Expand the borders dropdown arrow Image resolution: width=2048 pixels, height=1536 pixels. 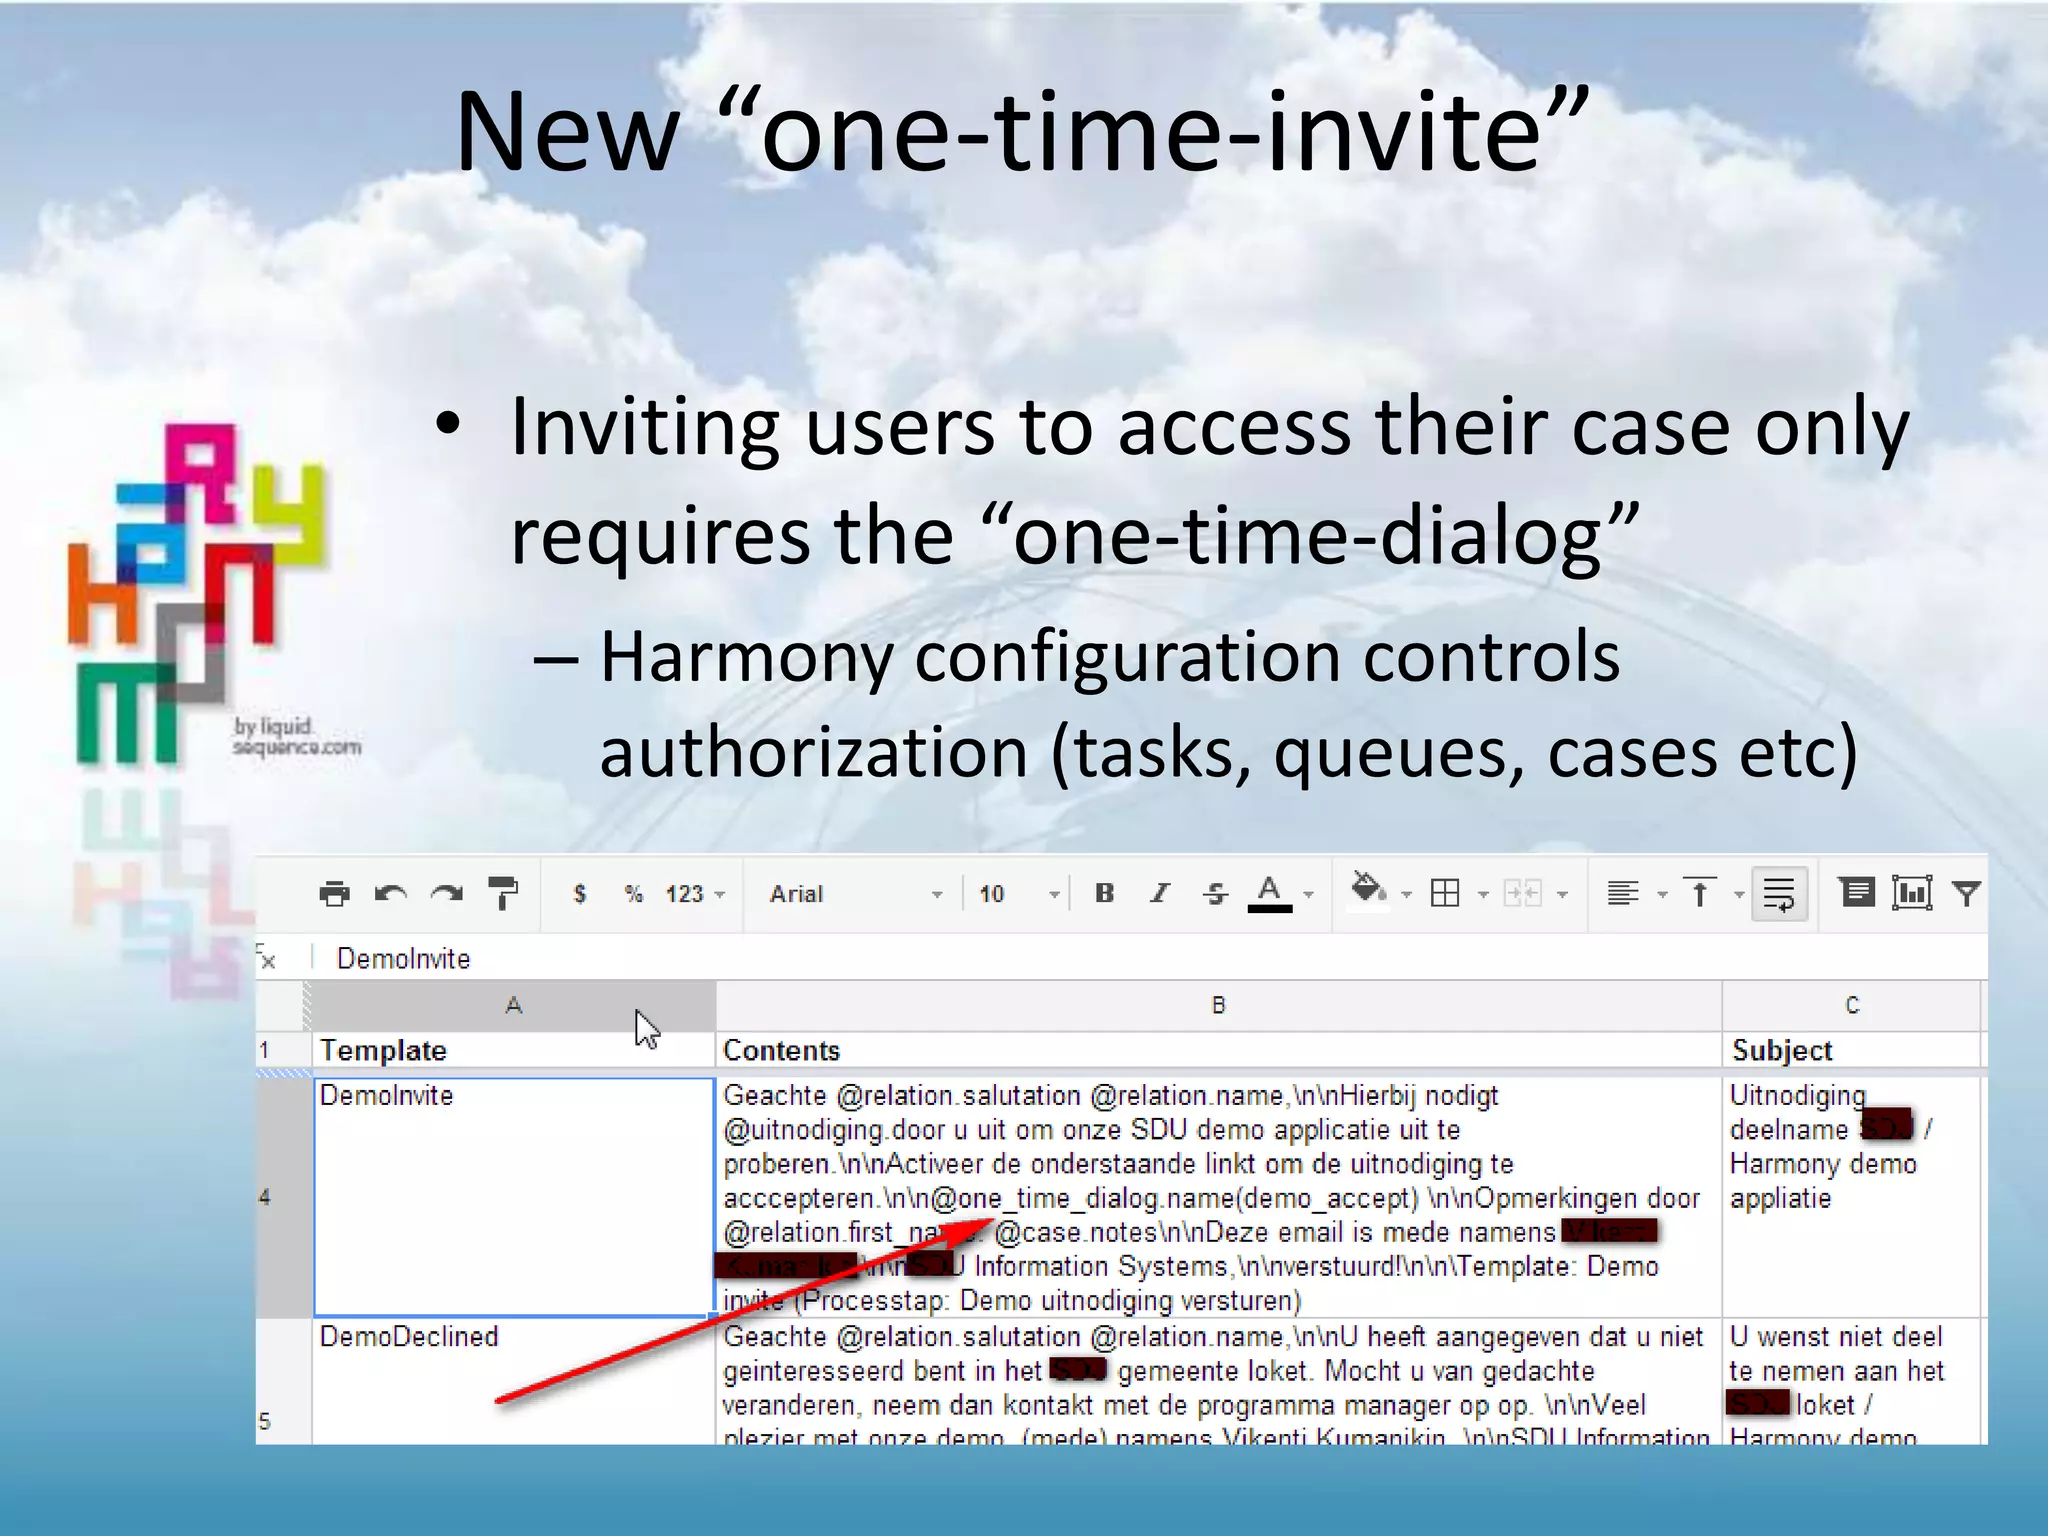[x=1483, y=895]
